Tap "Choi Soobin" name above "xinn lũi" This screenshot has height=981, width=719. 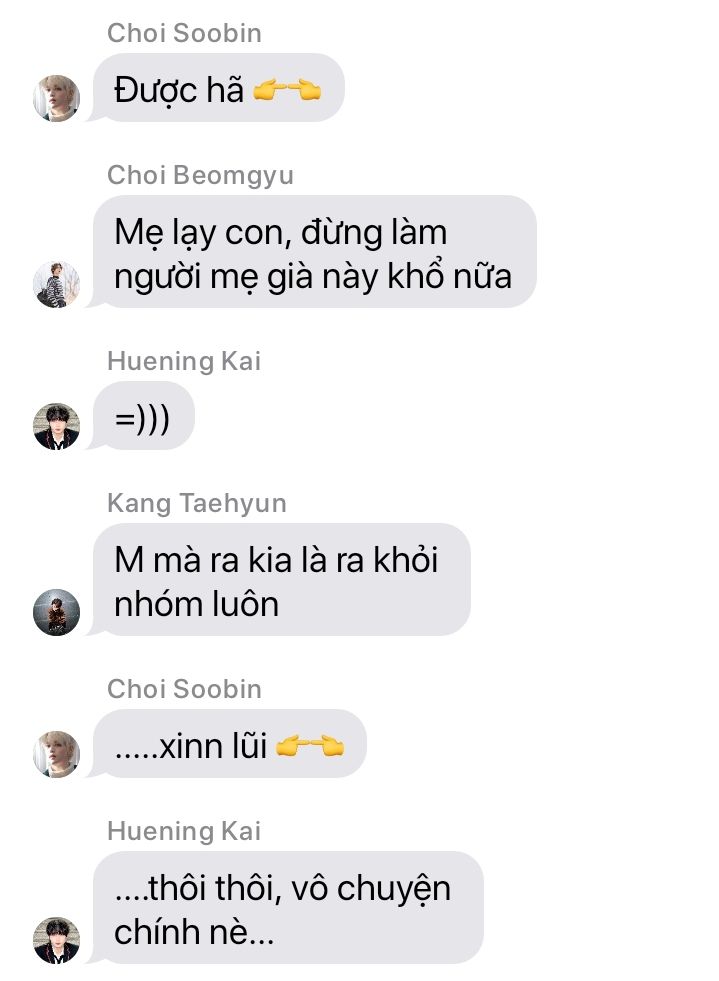[x=184, y=689]
